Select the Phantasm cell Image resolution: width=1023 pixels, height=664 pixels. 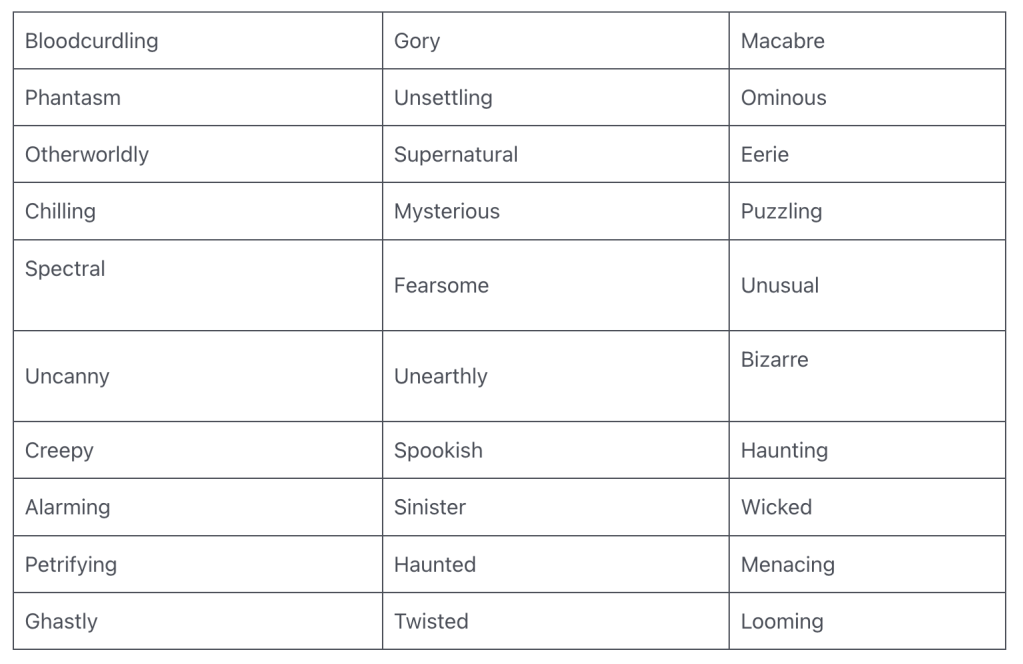(x=73, y=98)
